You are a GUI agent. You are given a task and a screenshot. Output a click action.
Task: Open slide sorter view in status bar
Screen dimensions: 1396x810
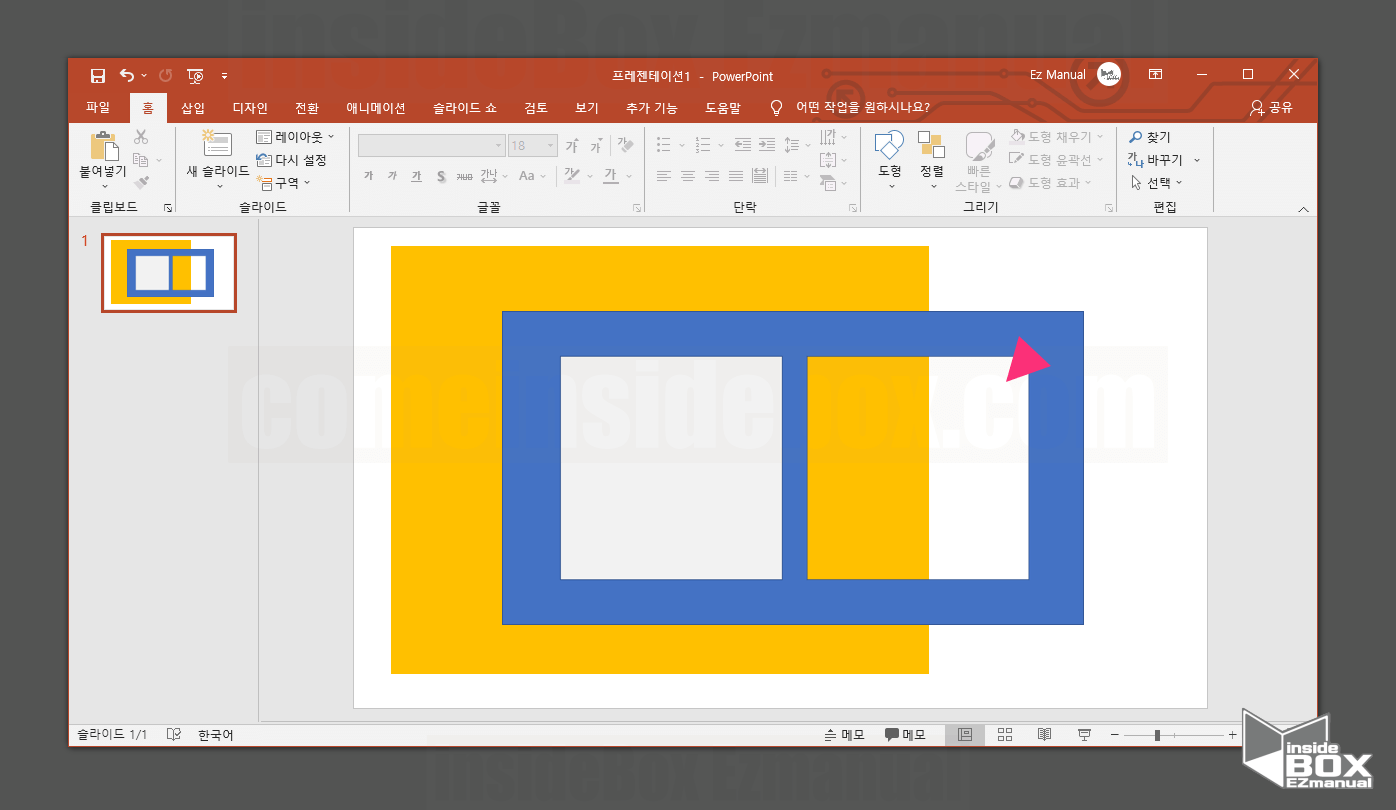1005,735
